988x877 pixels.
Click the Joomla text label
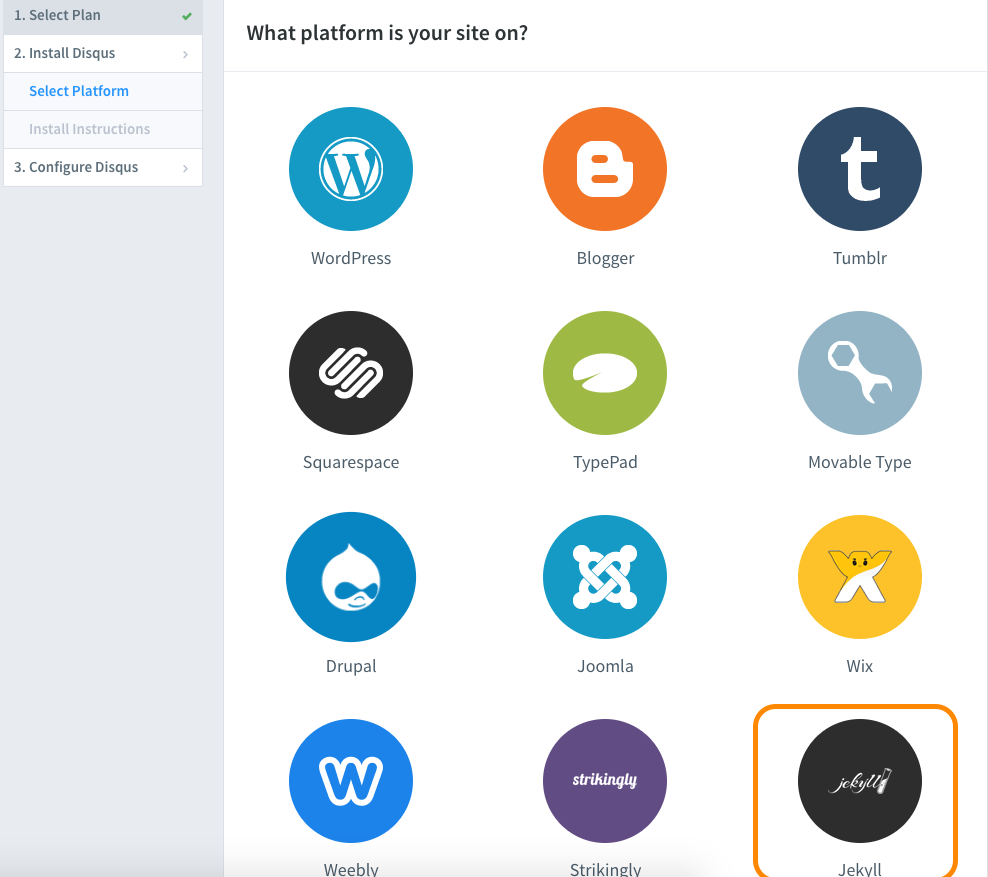point(605,667)
